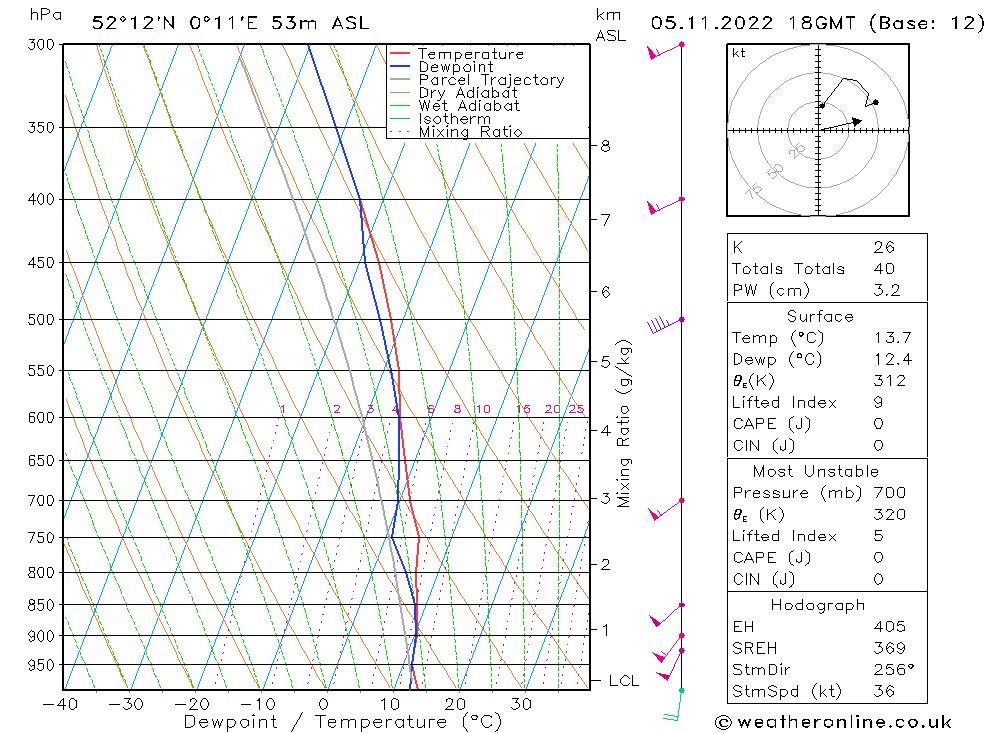Click the Most Unstable Pressure value 700

click(889, 493)
